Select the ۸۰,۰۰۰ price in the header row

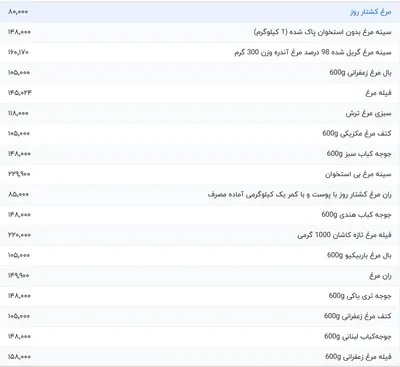(18, 12)
